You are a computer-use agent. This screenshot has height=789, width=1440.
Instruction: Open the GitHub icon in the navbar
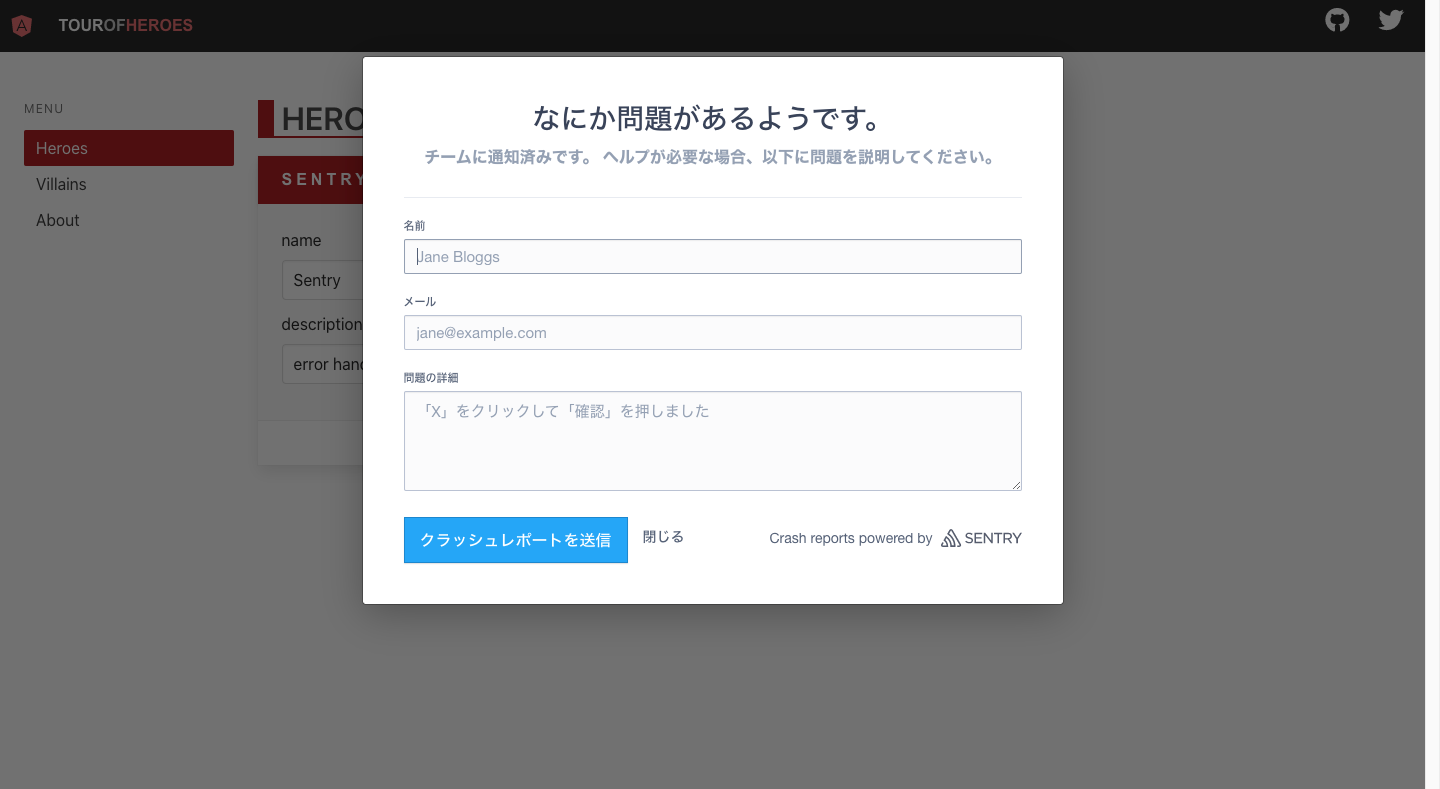1337,20
